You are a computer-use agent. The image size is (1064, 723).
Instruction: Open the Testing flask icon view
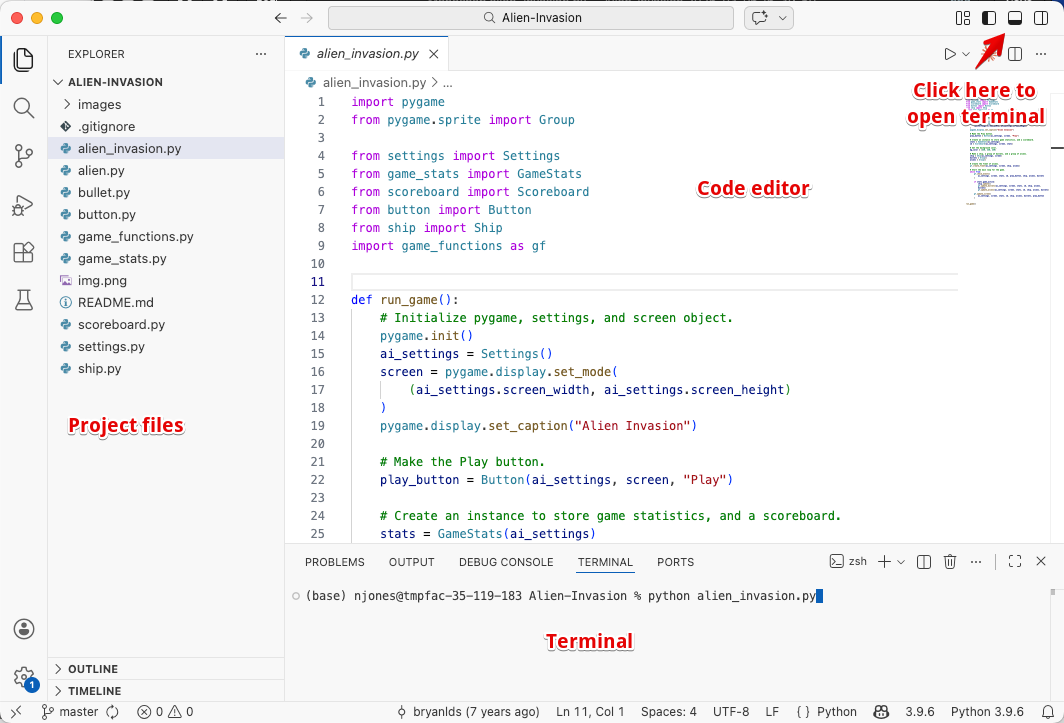click(x=24, y=299)
